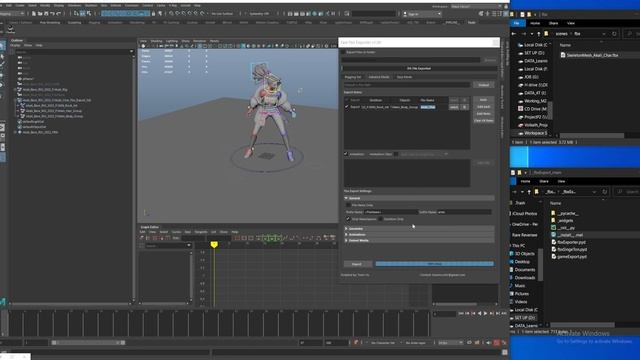This screenshot has height=360, width=640.
Task: Click play forwards in Maya playback controls
Action: (485, 313)
